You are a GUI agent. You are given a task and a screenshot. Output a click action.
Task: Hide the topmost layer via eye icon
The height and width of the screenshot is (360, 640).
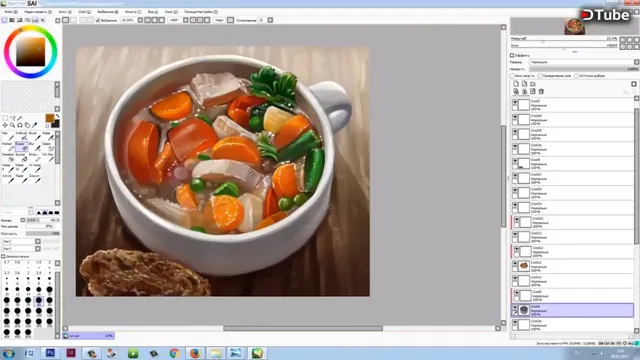pos(515,102)
